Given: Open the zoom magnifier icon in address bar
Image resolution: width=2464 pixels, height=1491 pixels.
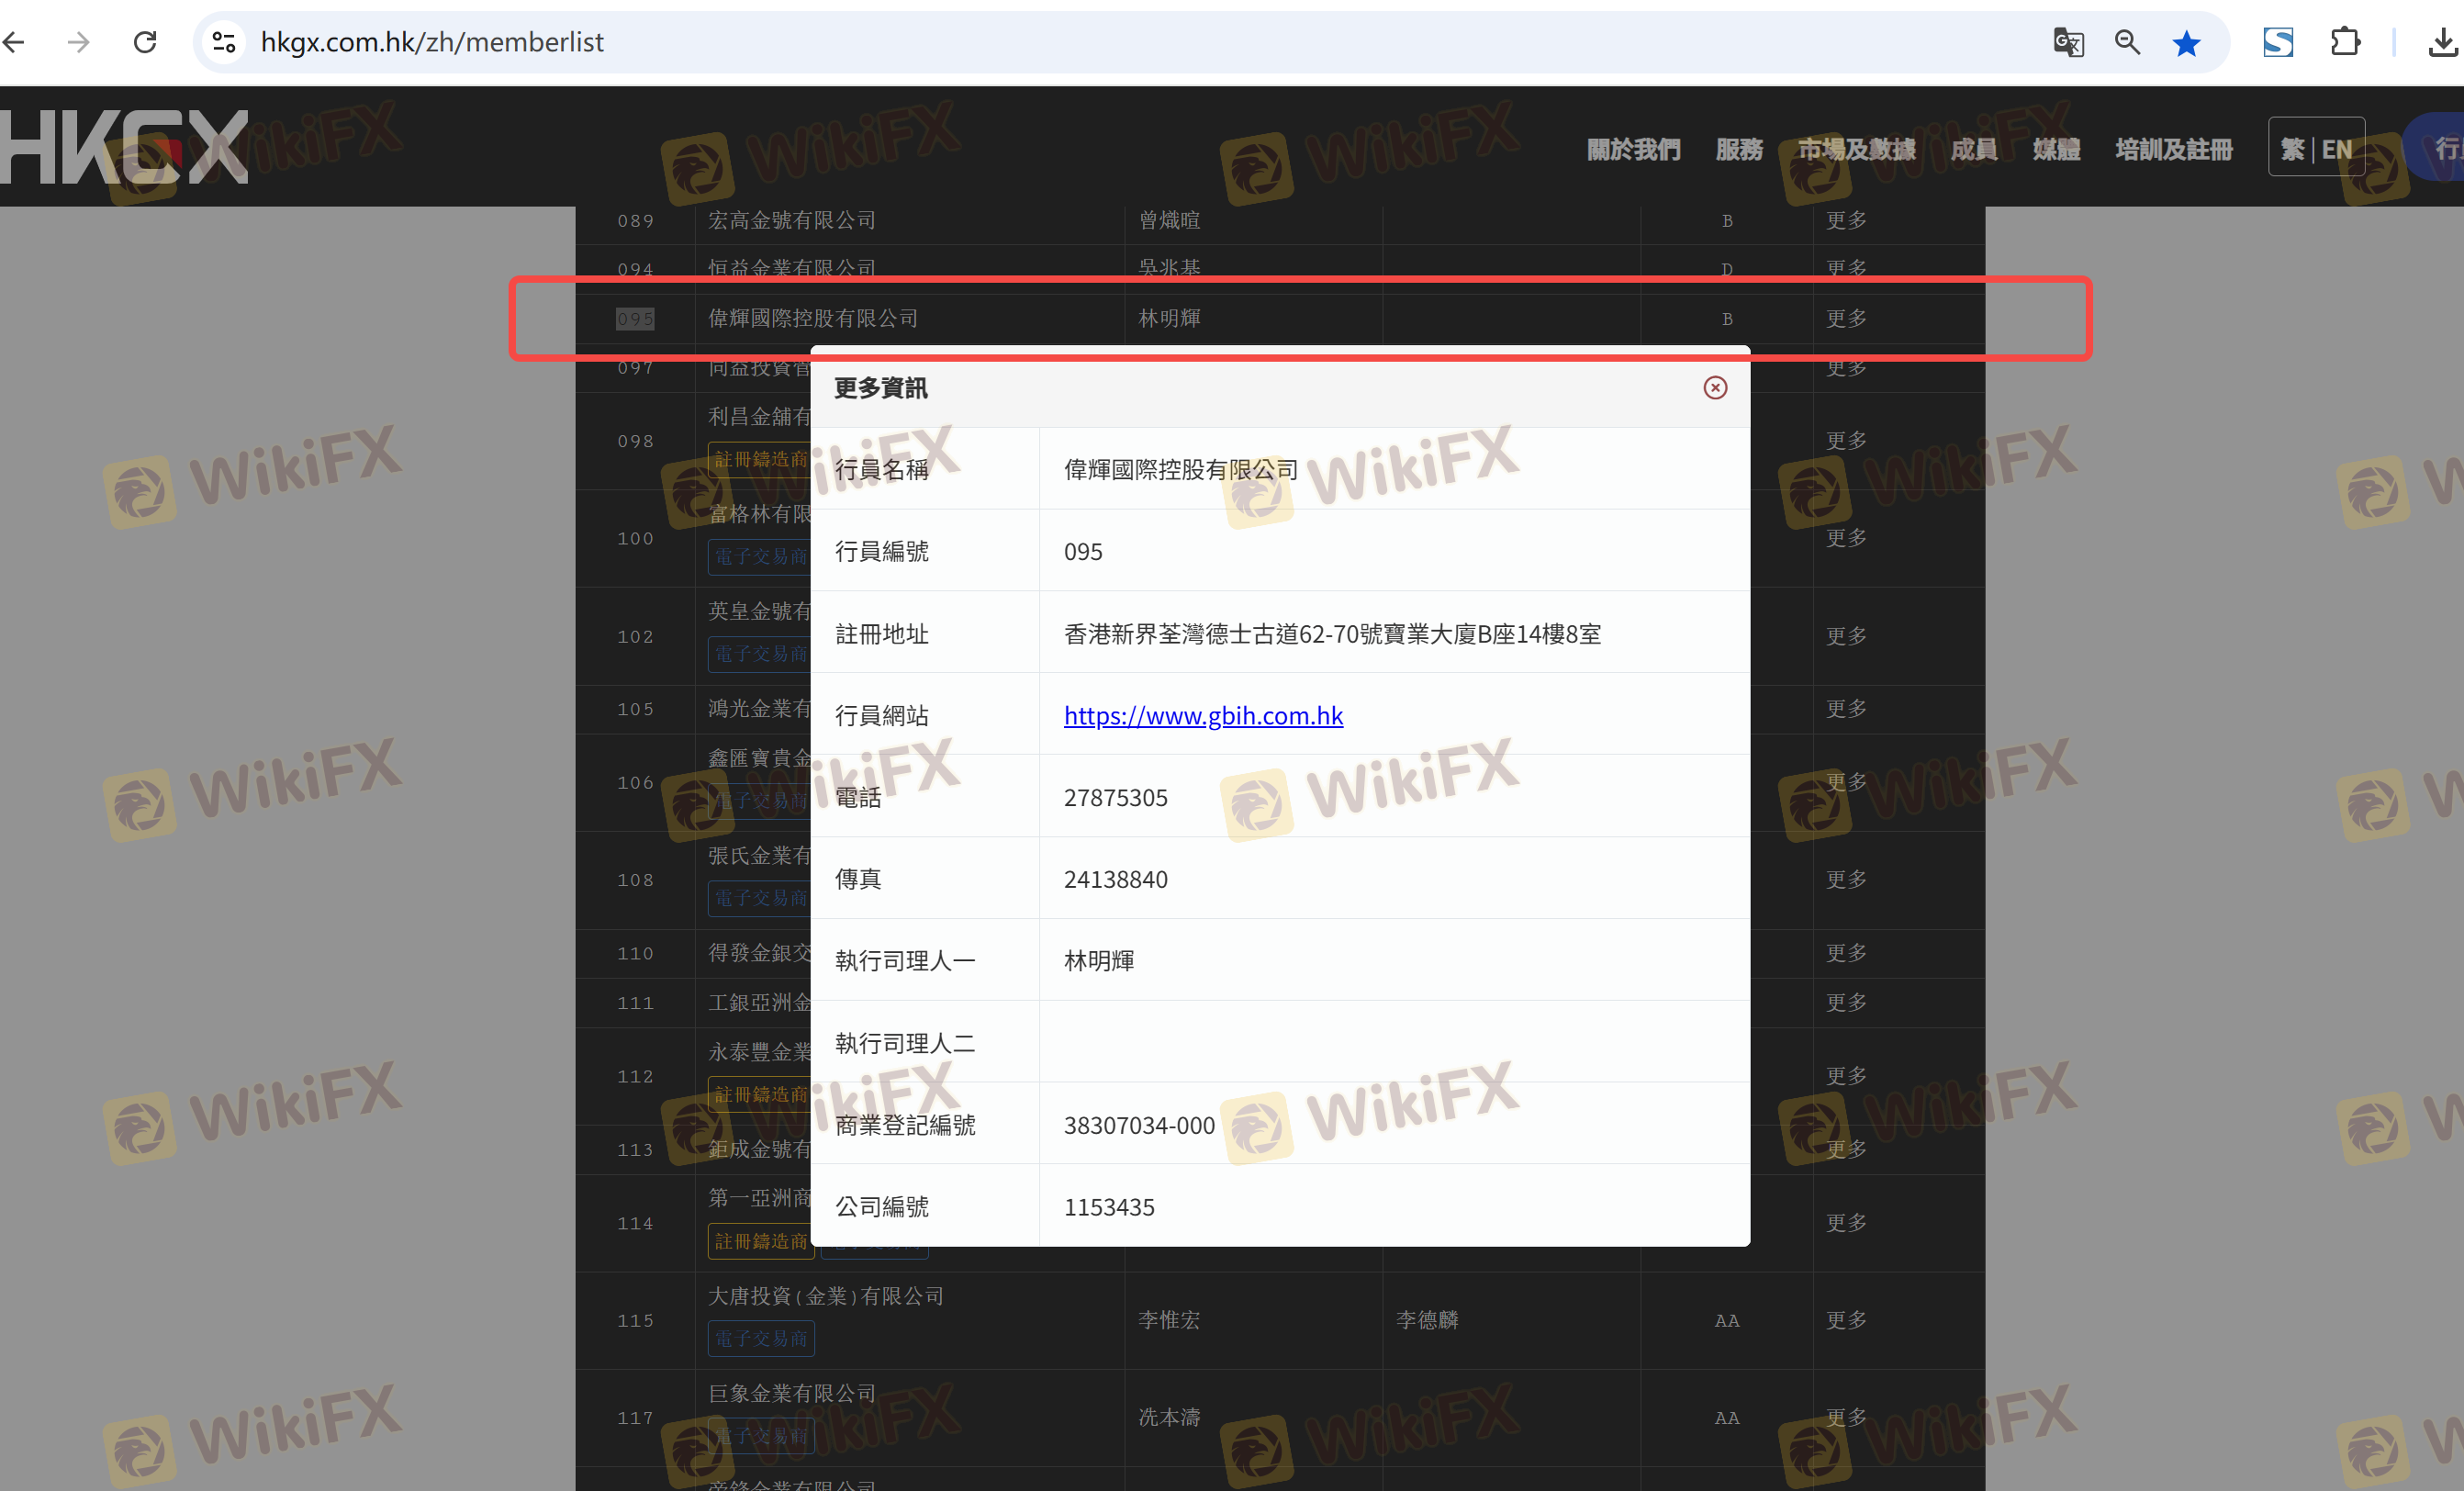Looking at the screenshot, I should tap(2127, 42).
